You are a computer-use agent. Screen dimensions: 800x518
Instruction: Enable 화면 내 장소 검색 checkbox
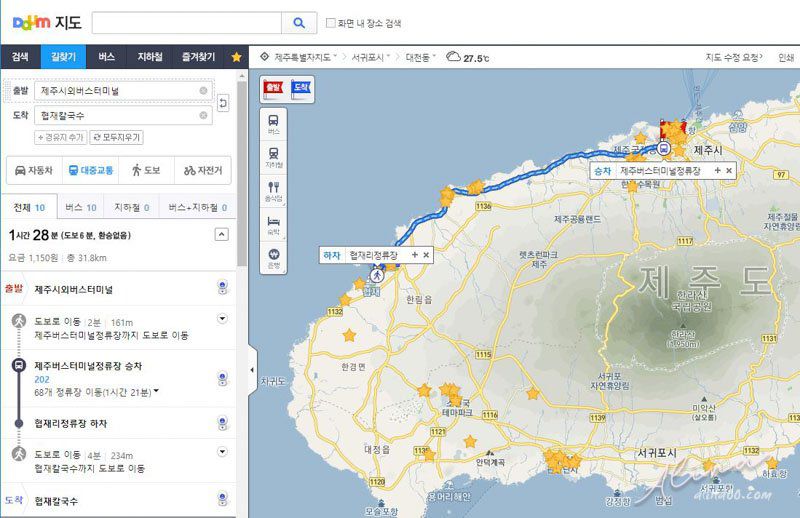[x=331, y=23]
